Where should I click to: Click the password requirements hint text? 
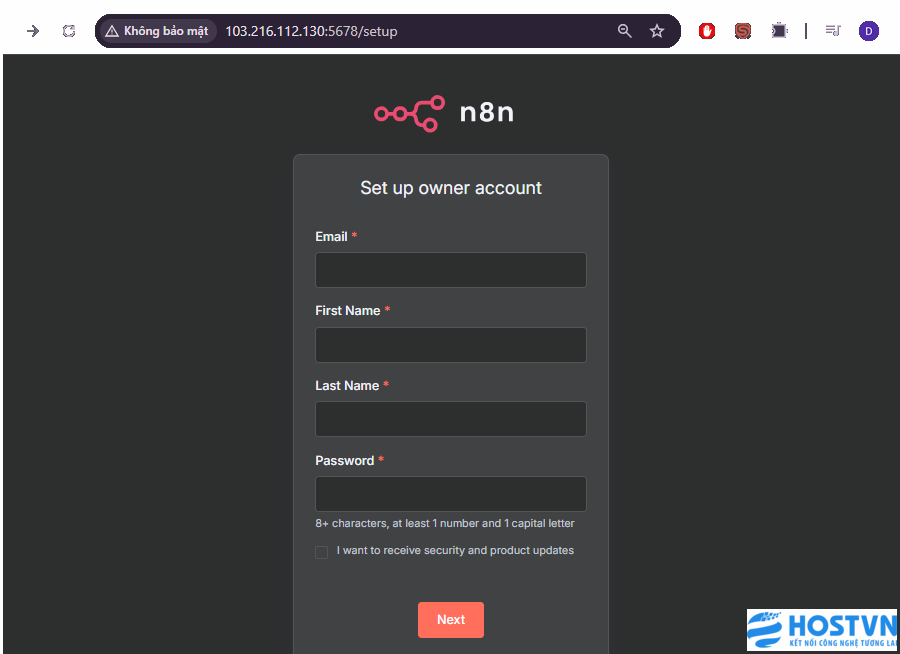[445, 524]
